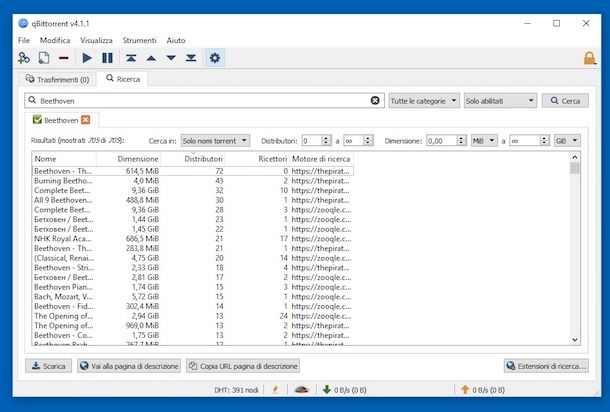This screenshot has width=610, height=412.
Task: Click the connection status icon in status bar
Action: pyautogui.click(x=275, y=389)
